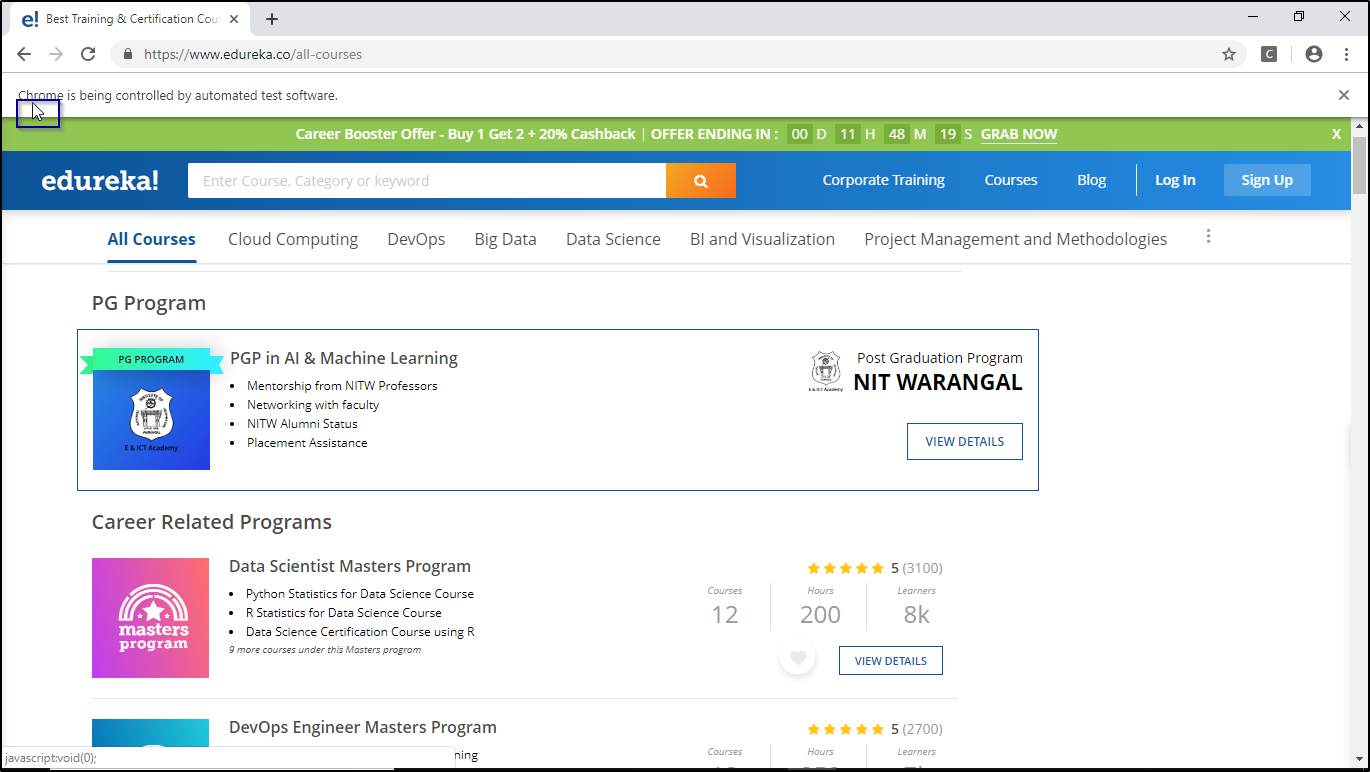
Task: View details of PGP in AI & Machine Learning
Action: click(x=964, y=441)
